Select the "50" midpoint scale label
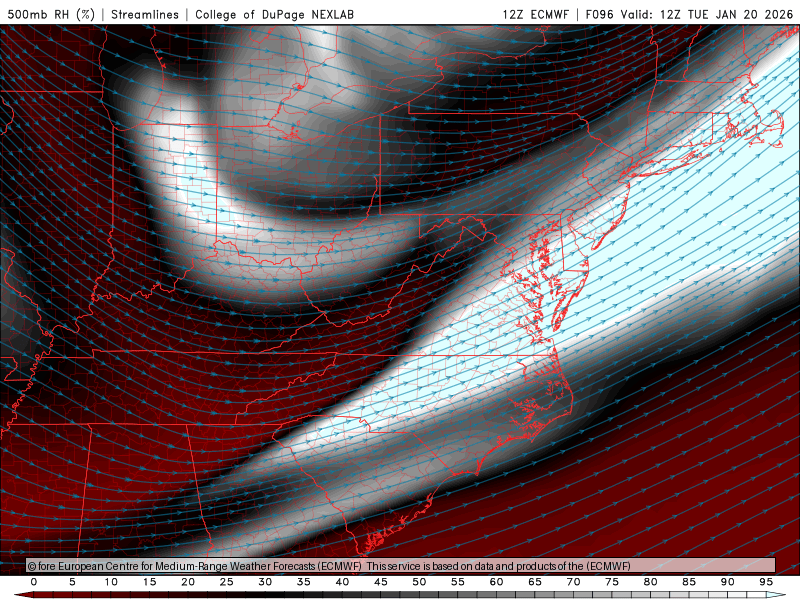The height and width of the screenshot is (600, 800). click(x=419, y=582)
